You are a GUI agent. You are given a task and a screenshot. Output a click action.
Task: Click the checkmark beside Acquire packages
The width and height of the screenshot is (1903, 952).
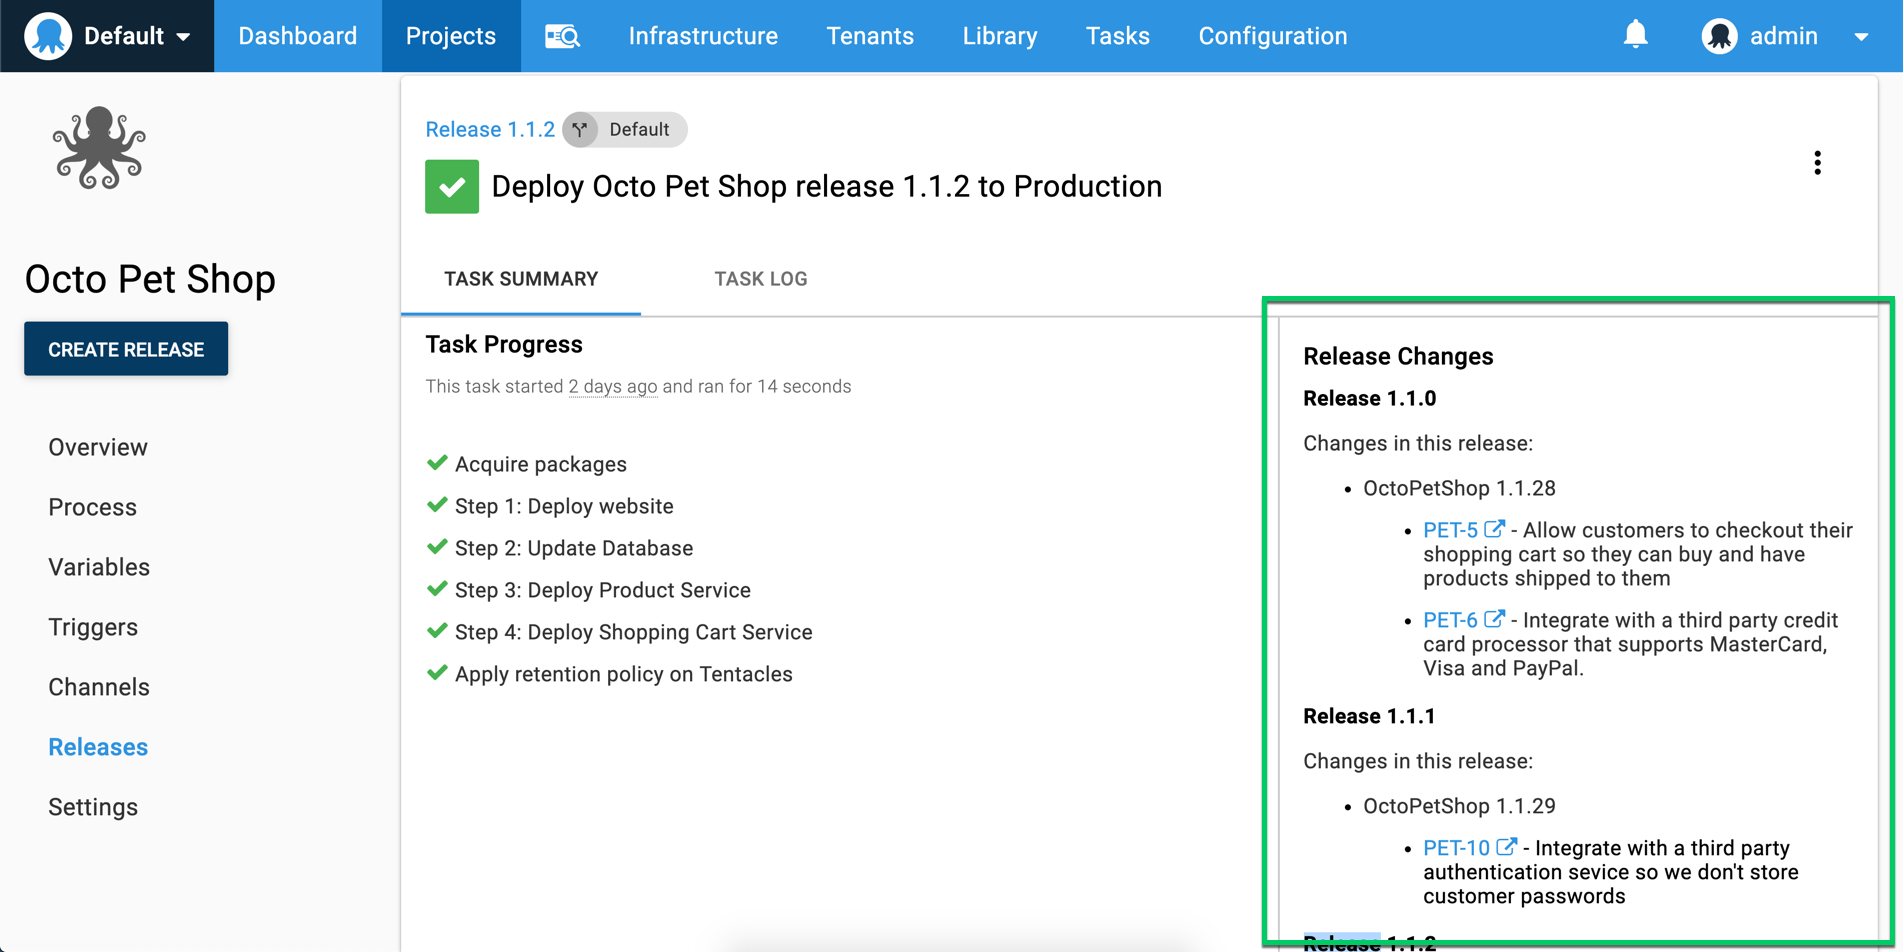[437, 463]
